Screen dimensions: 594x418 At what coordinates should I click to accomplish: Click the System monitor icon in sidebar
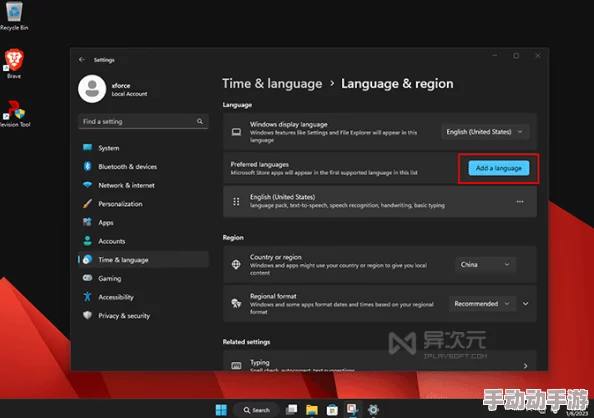(x=88, y=147)
